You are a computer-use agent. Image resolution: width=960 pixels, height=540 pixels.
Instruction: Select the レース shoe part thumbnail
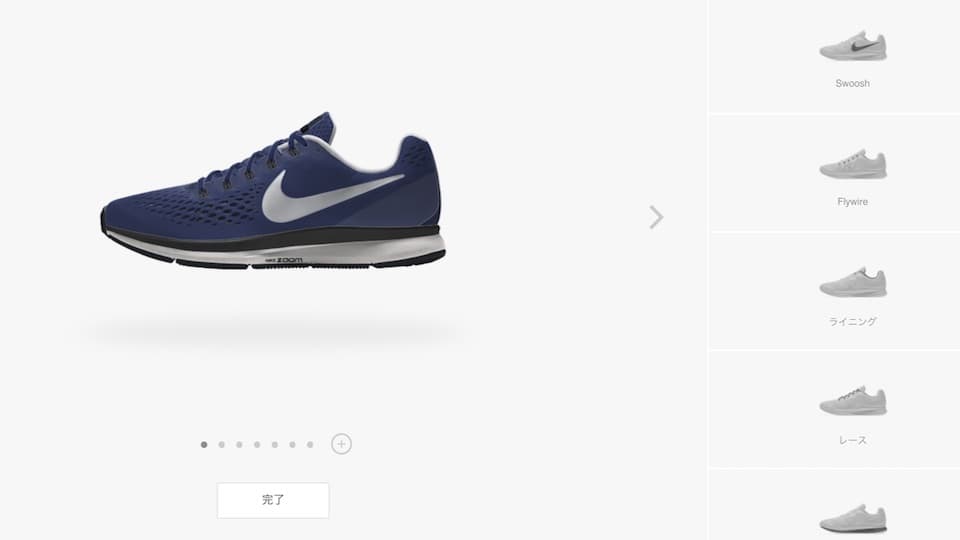853,401
